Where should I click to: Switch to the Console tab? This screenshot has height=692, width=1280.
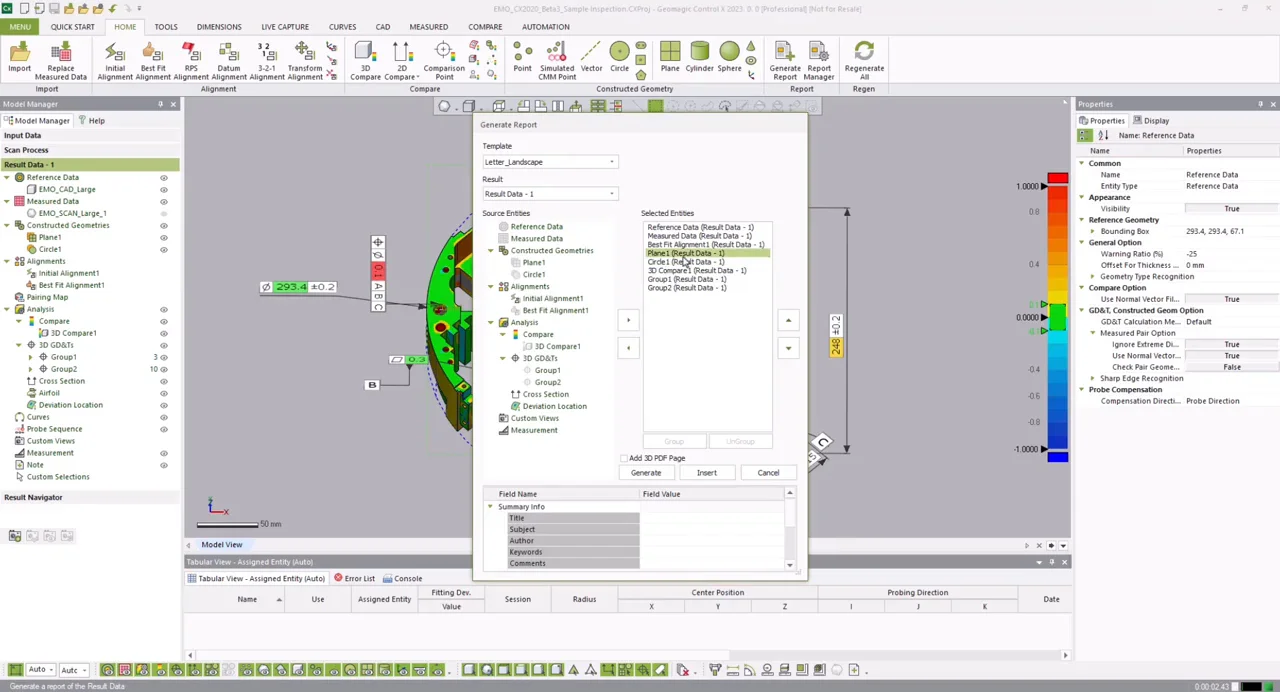tap(402, 579)
